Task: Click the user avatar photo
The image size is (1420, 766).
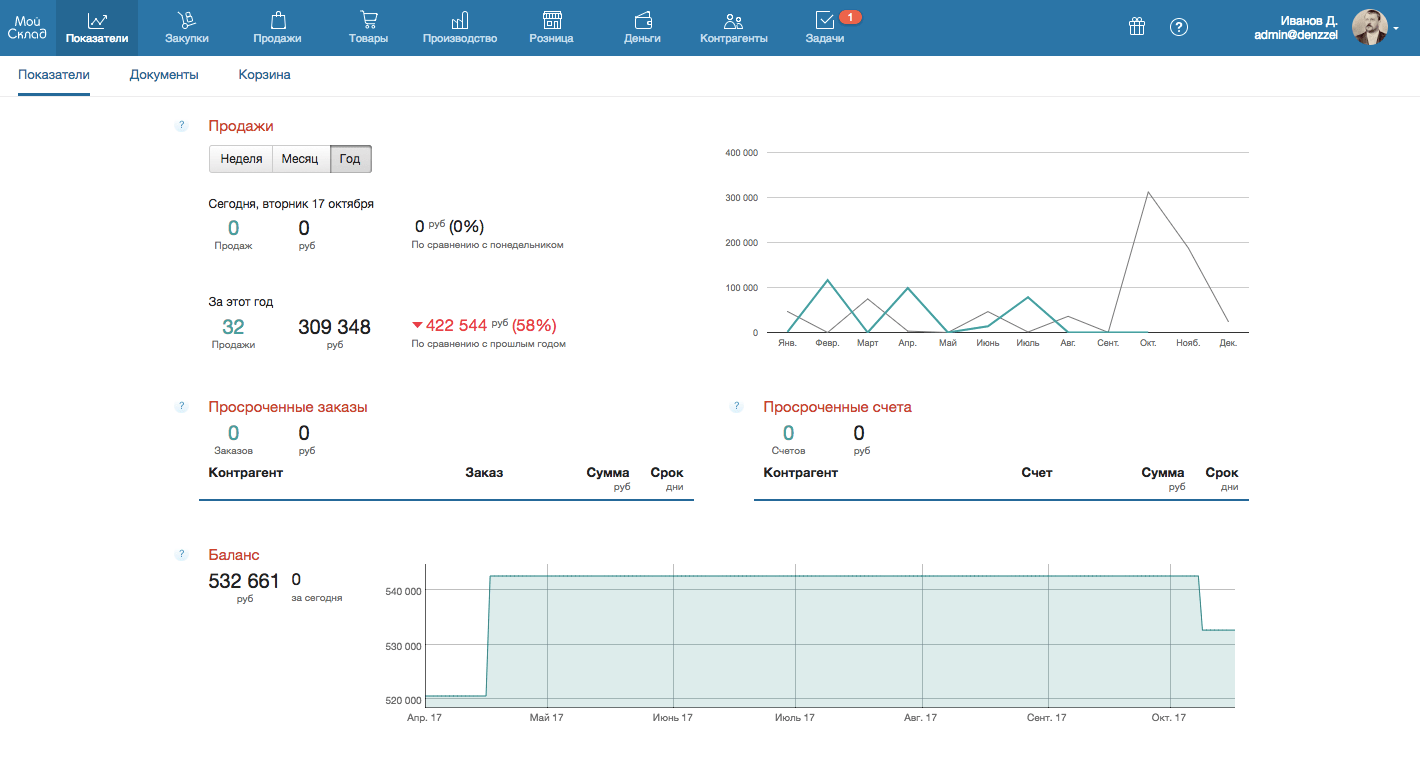Action: click(1369, 27)
